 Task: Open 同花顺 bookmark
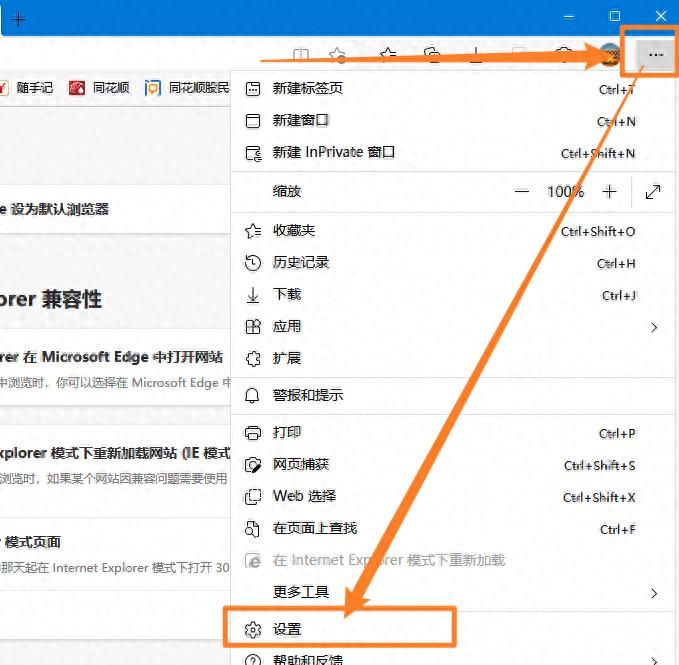(x=99, y=88)
